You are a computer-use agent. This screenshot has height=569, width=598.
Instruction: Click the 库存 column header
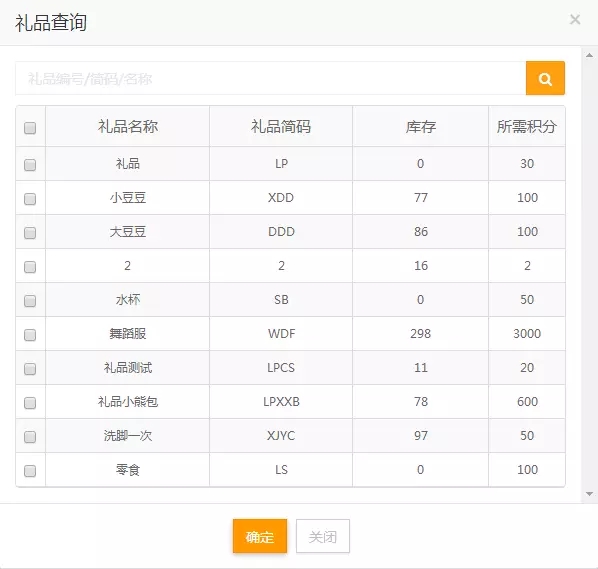click(x=420, y=126)
